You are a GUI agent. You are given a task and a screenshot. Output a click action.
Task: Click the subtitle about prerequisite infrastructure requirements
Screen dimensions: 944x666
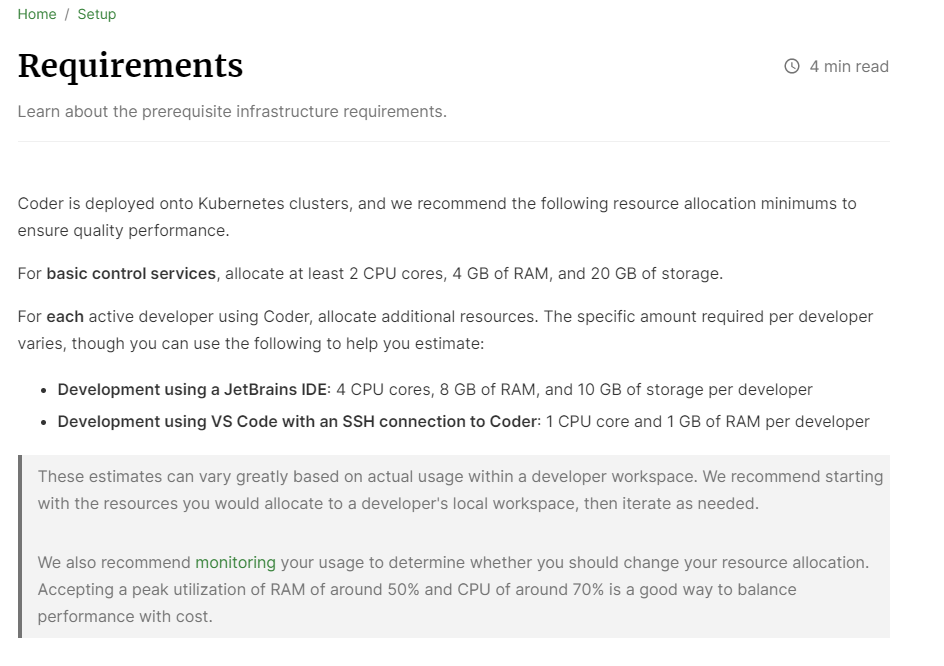[232, 111]
